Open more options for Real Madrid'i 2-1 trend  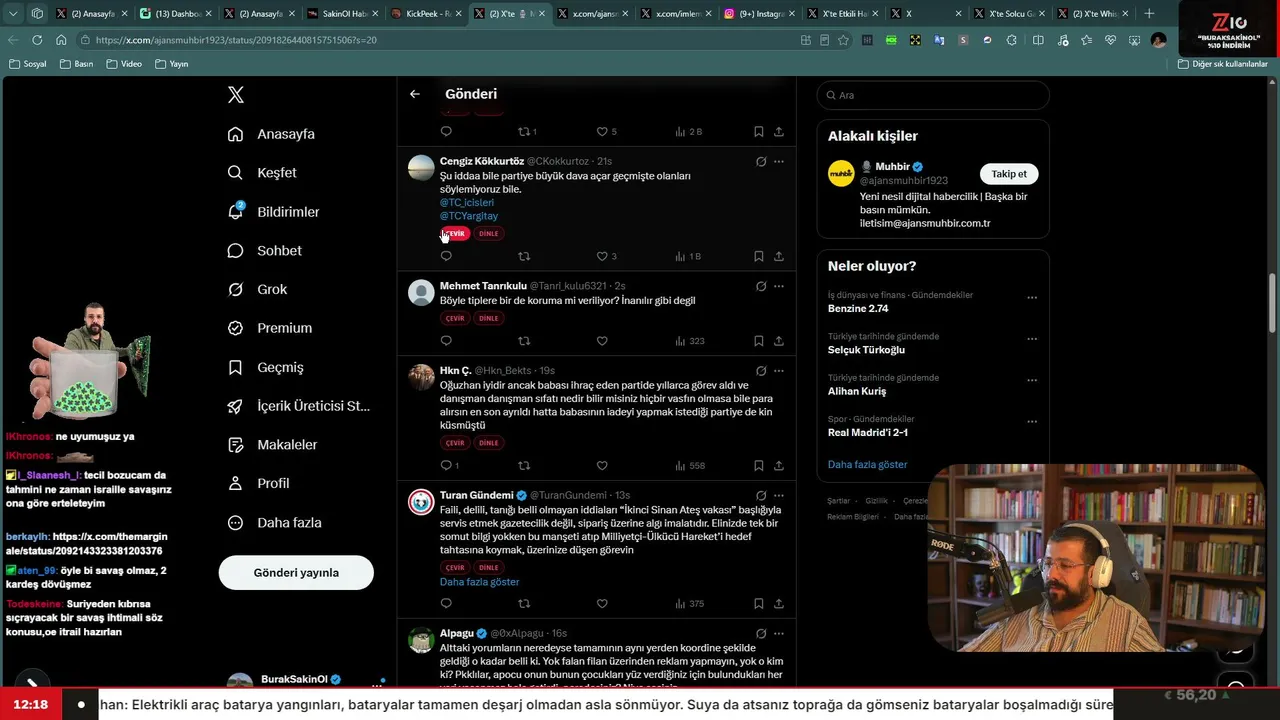click(1032, 422)
